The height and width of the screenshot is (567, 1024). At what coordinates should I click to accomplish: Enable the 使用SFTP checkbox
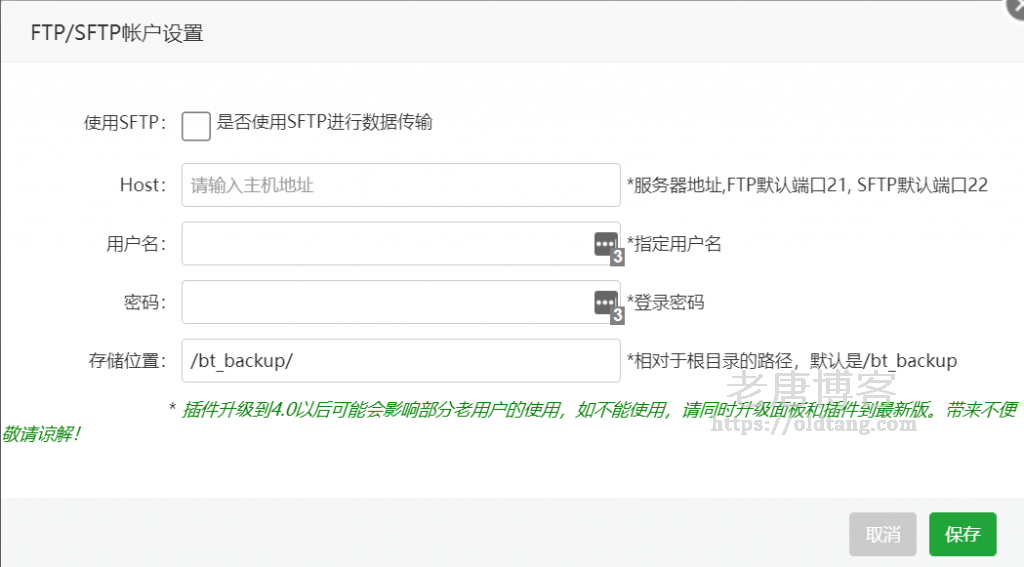point(196,125)
